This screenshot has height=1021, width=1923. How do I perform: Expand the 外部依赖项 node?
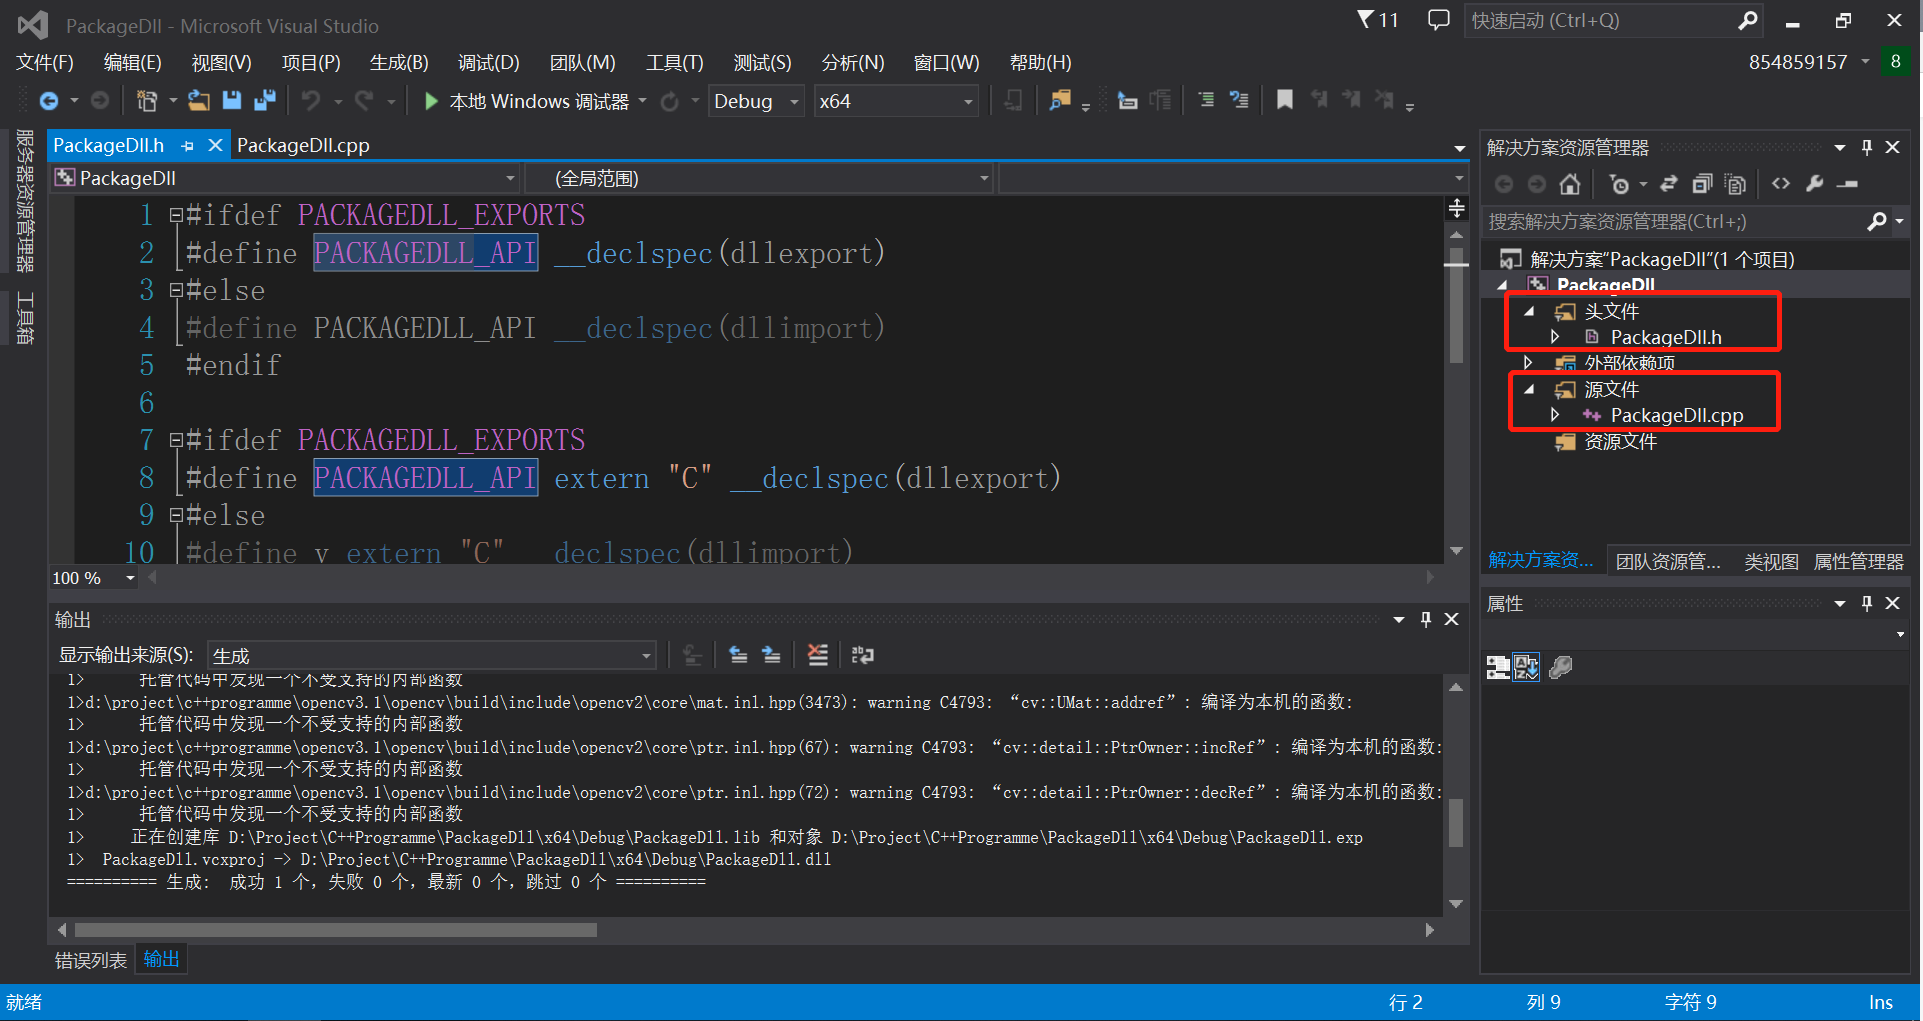[x=1528, y=362]
